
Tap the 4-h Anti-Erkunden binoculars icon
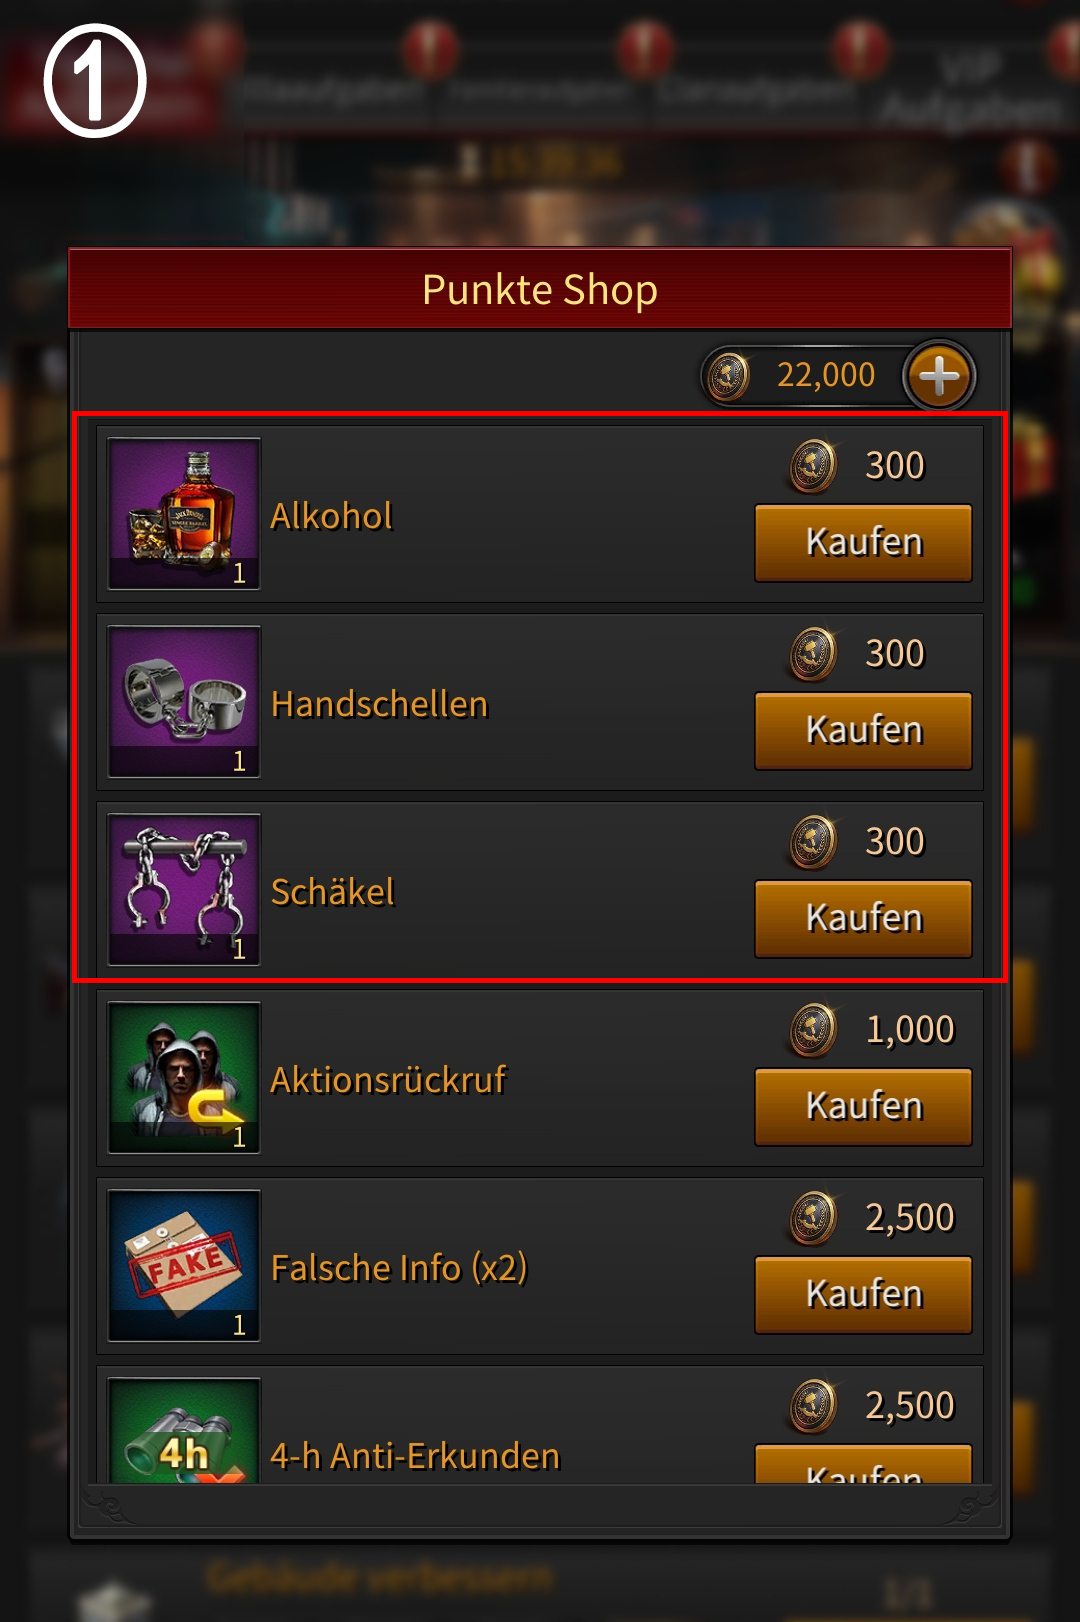(x=184, y=1431)
